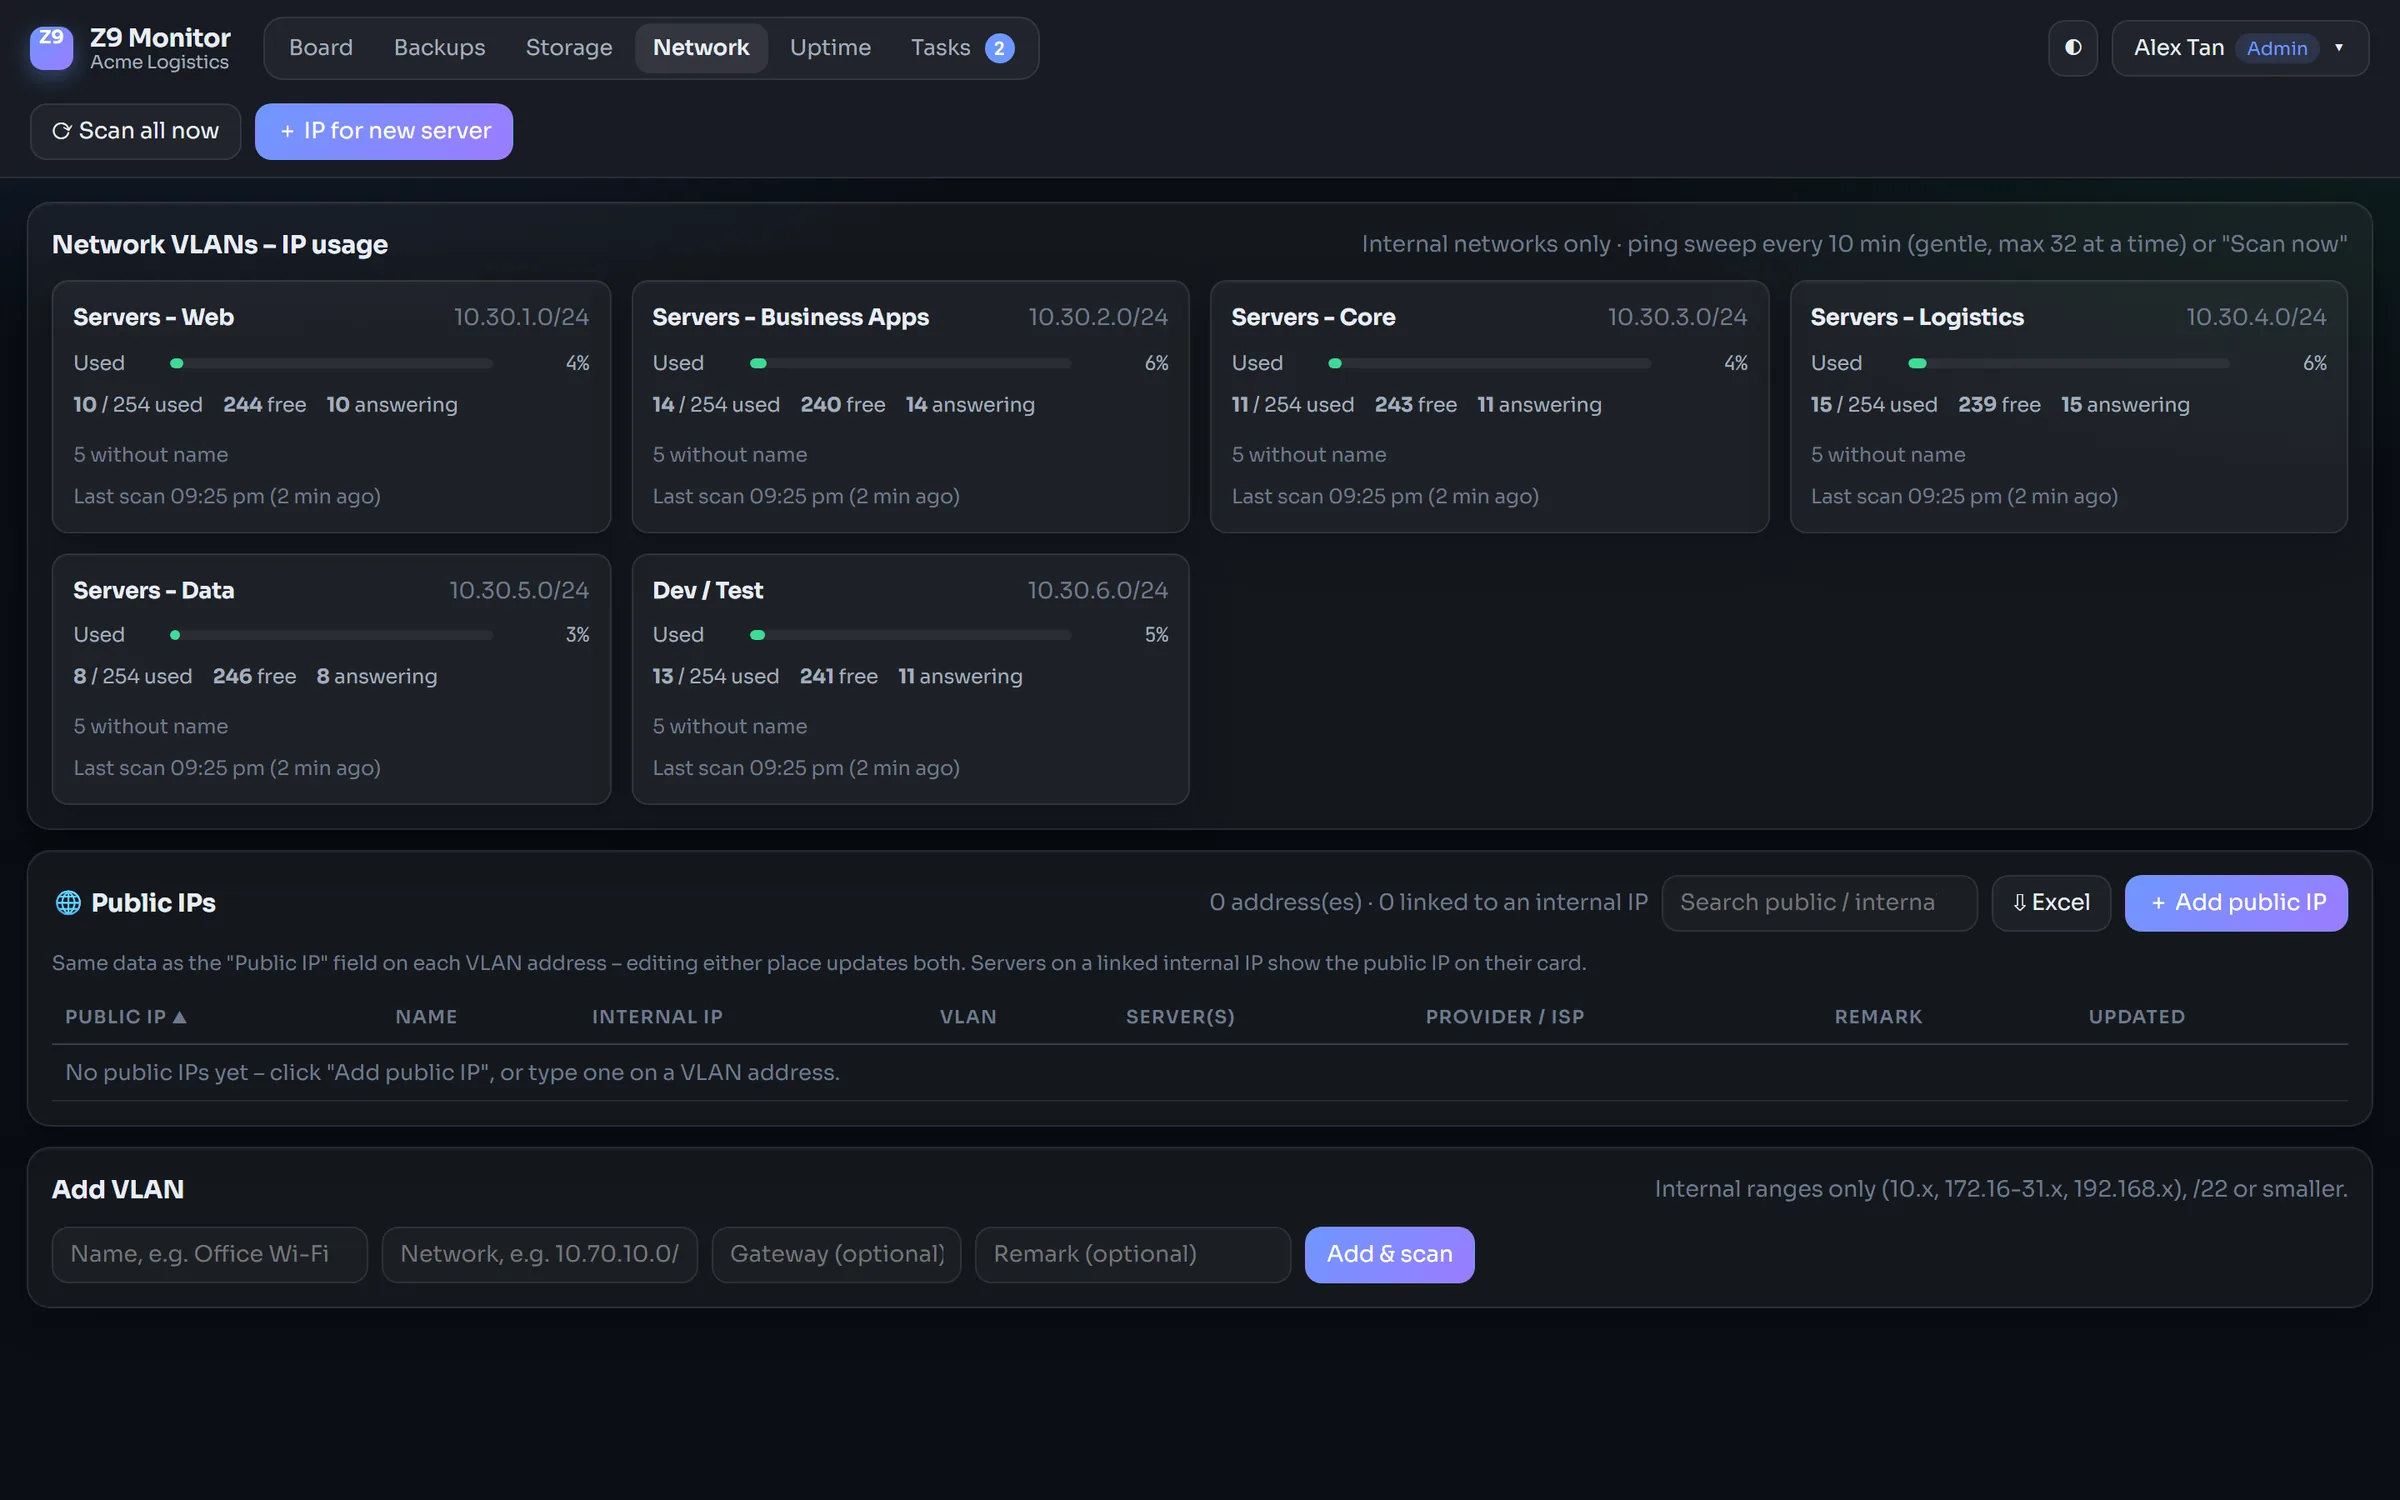The height and width of the screenshot is (1500, 2400).
Task: Go to the Storage tab
Action: pos(569,48)
